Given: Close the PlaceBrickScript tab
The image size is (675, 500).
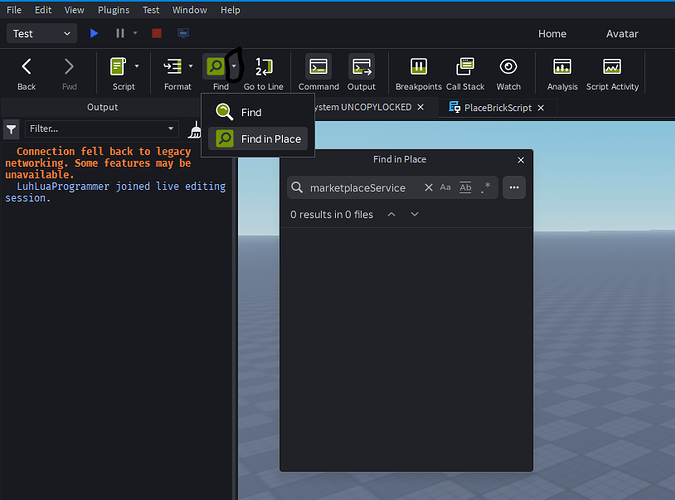Looking at the screenshot, I should point(541,108).
